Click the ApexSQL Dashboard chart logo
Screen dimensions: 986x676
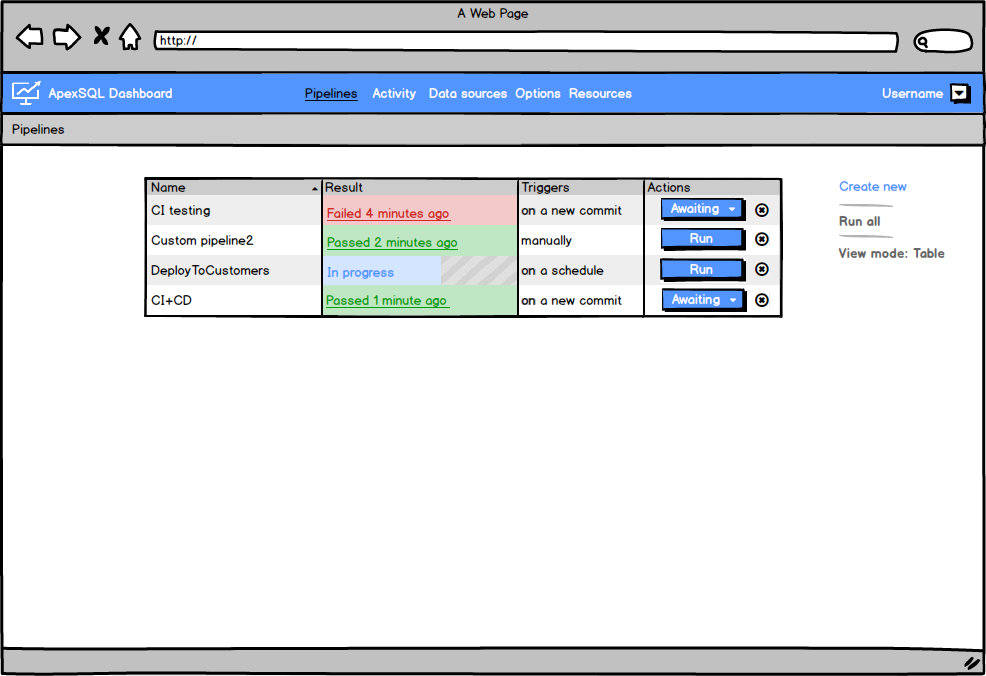(26, 93)
